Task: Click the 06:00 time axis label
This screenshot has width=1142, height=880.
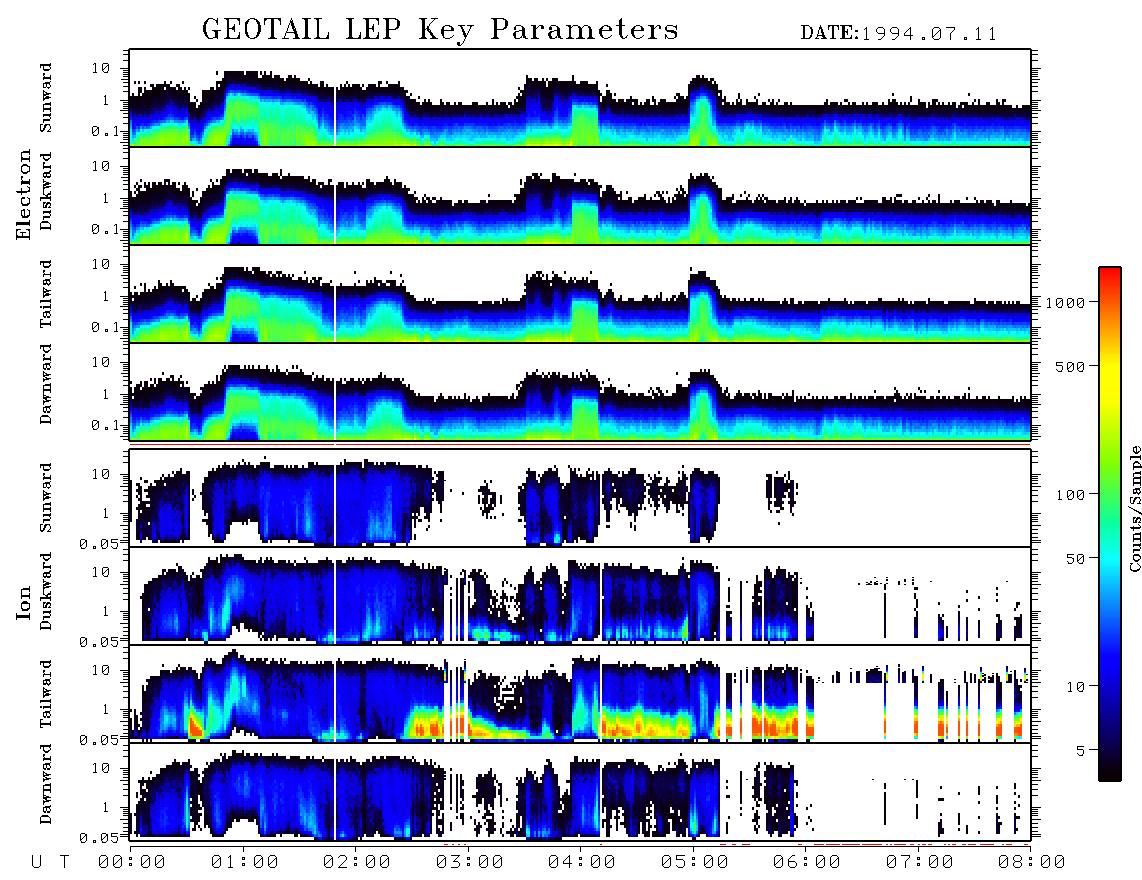Action: pos(807,862)
